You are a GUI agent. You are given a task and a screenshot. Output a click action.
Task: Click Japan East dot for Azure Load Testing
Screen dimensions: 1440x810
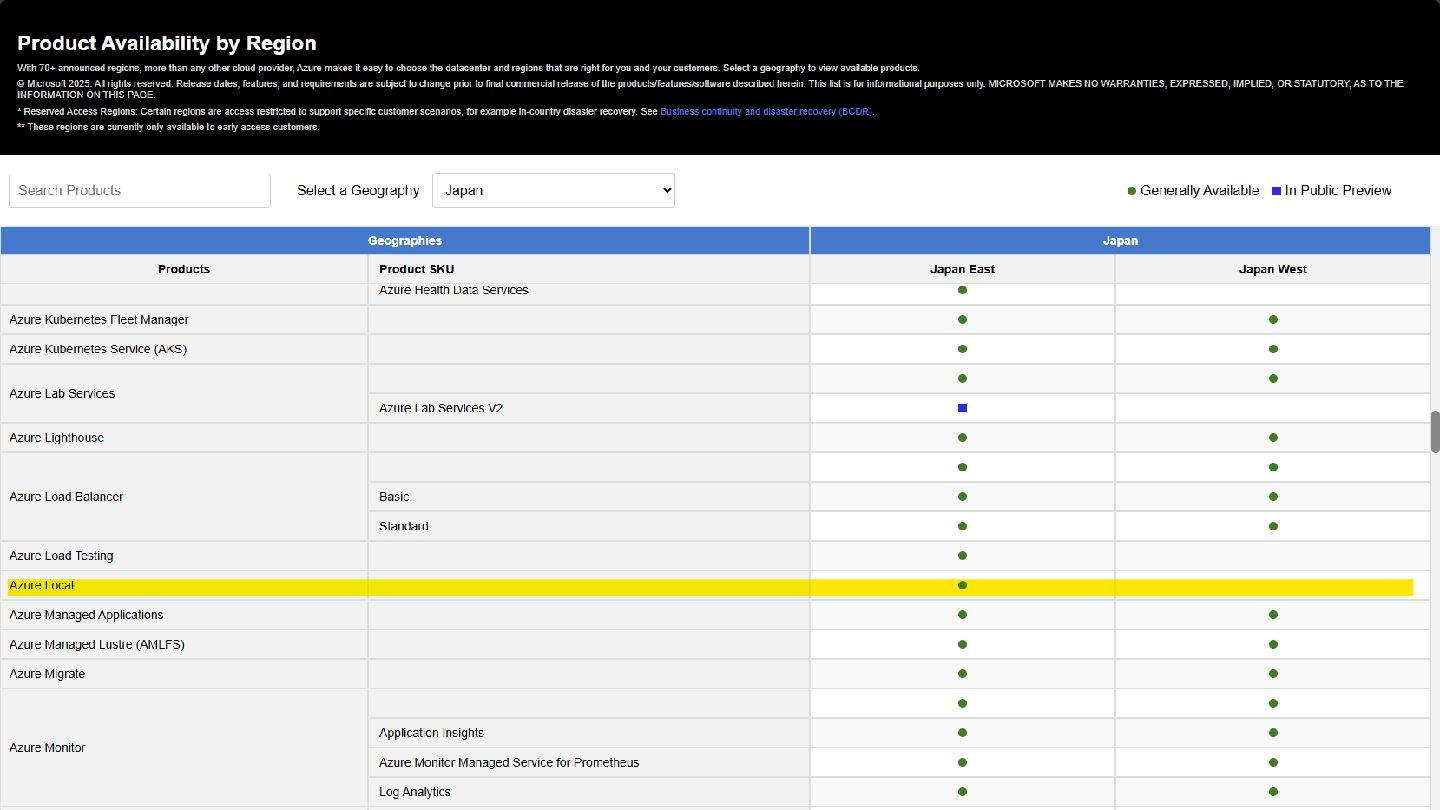(962, 556)
